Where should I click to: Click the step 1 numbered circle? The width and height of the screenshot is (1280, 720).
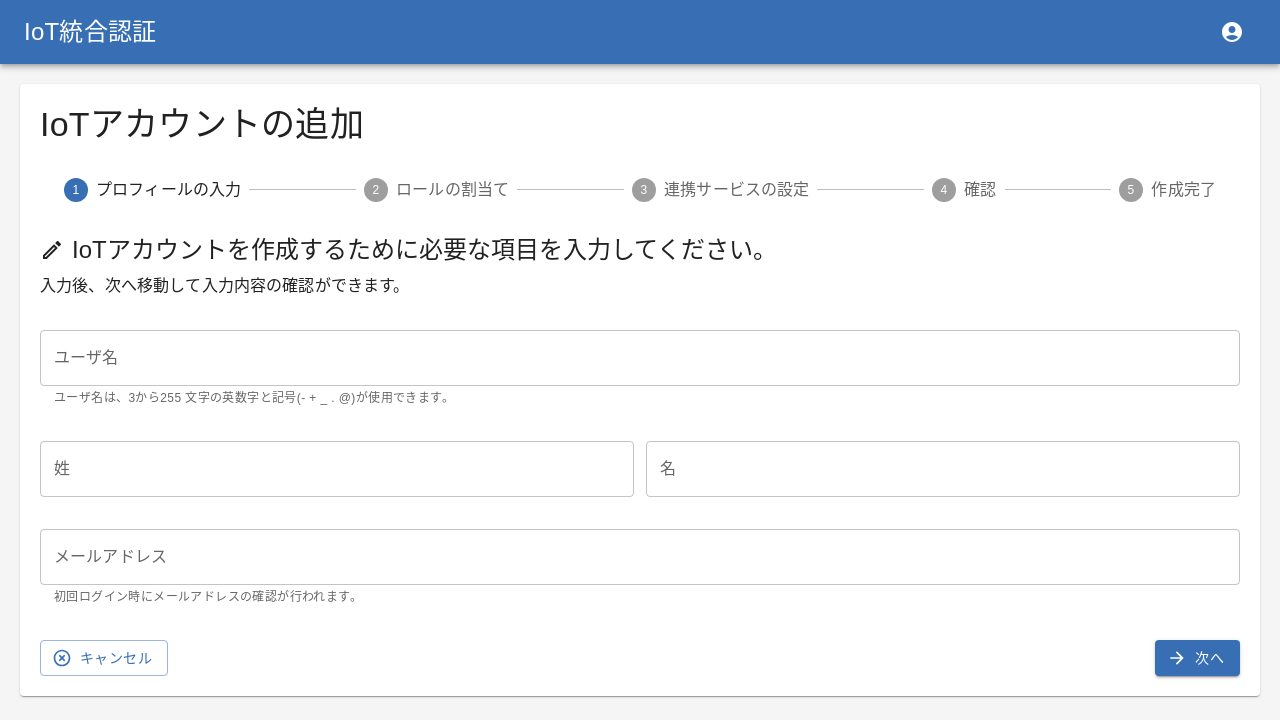[76, 190]
